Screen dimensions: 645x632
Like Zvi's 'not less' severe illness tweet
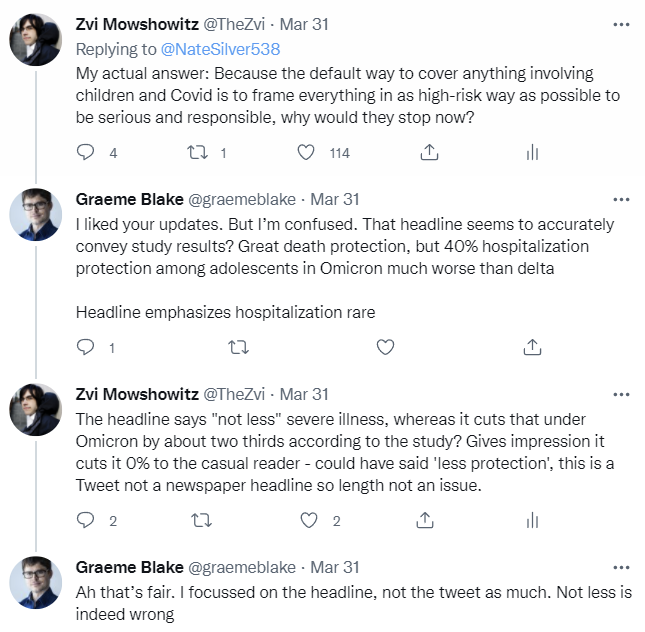click(x=309, y=519)
